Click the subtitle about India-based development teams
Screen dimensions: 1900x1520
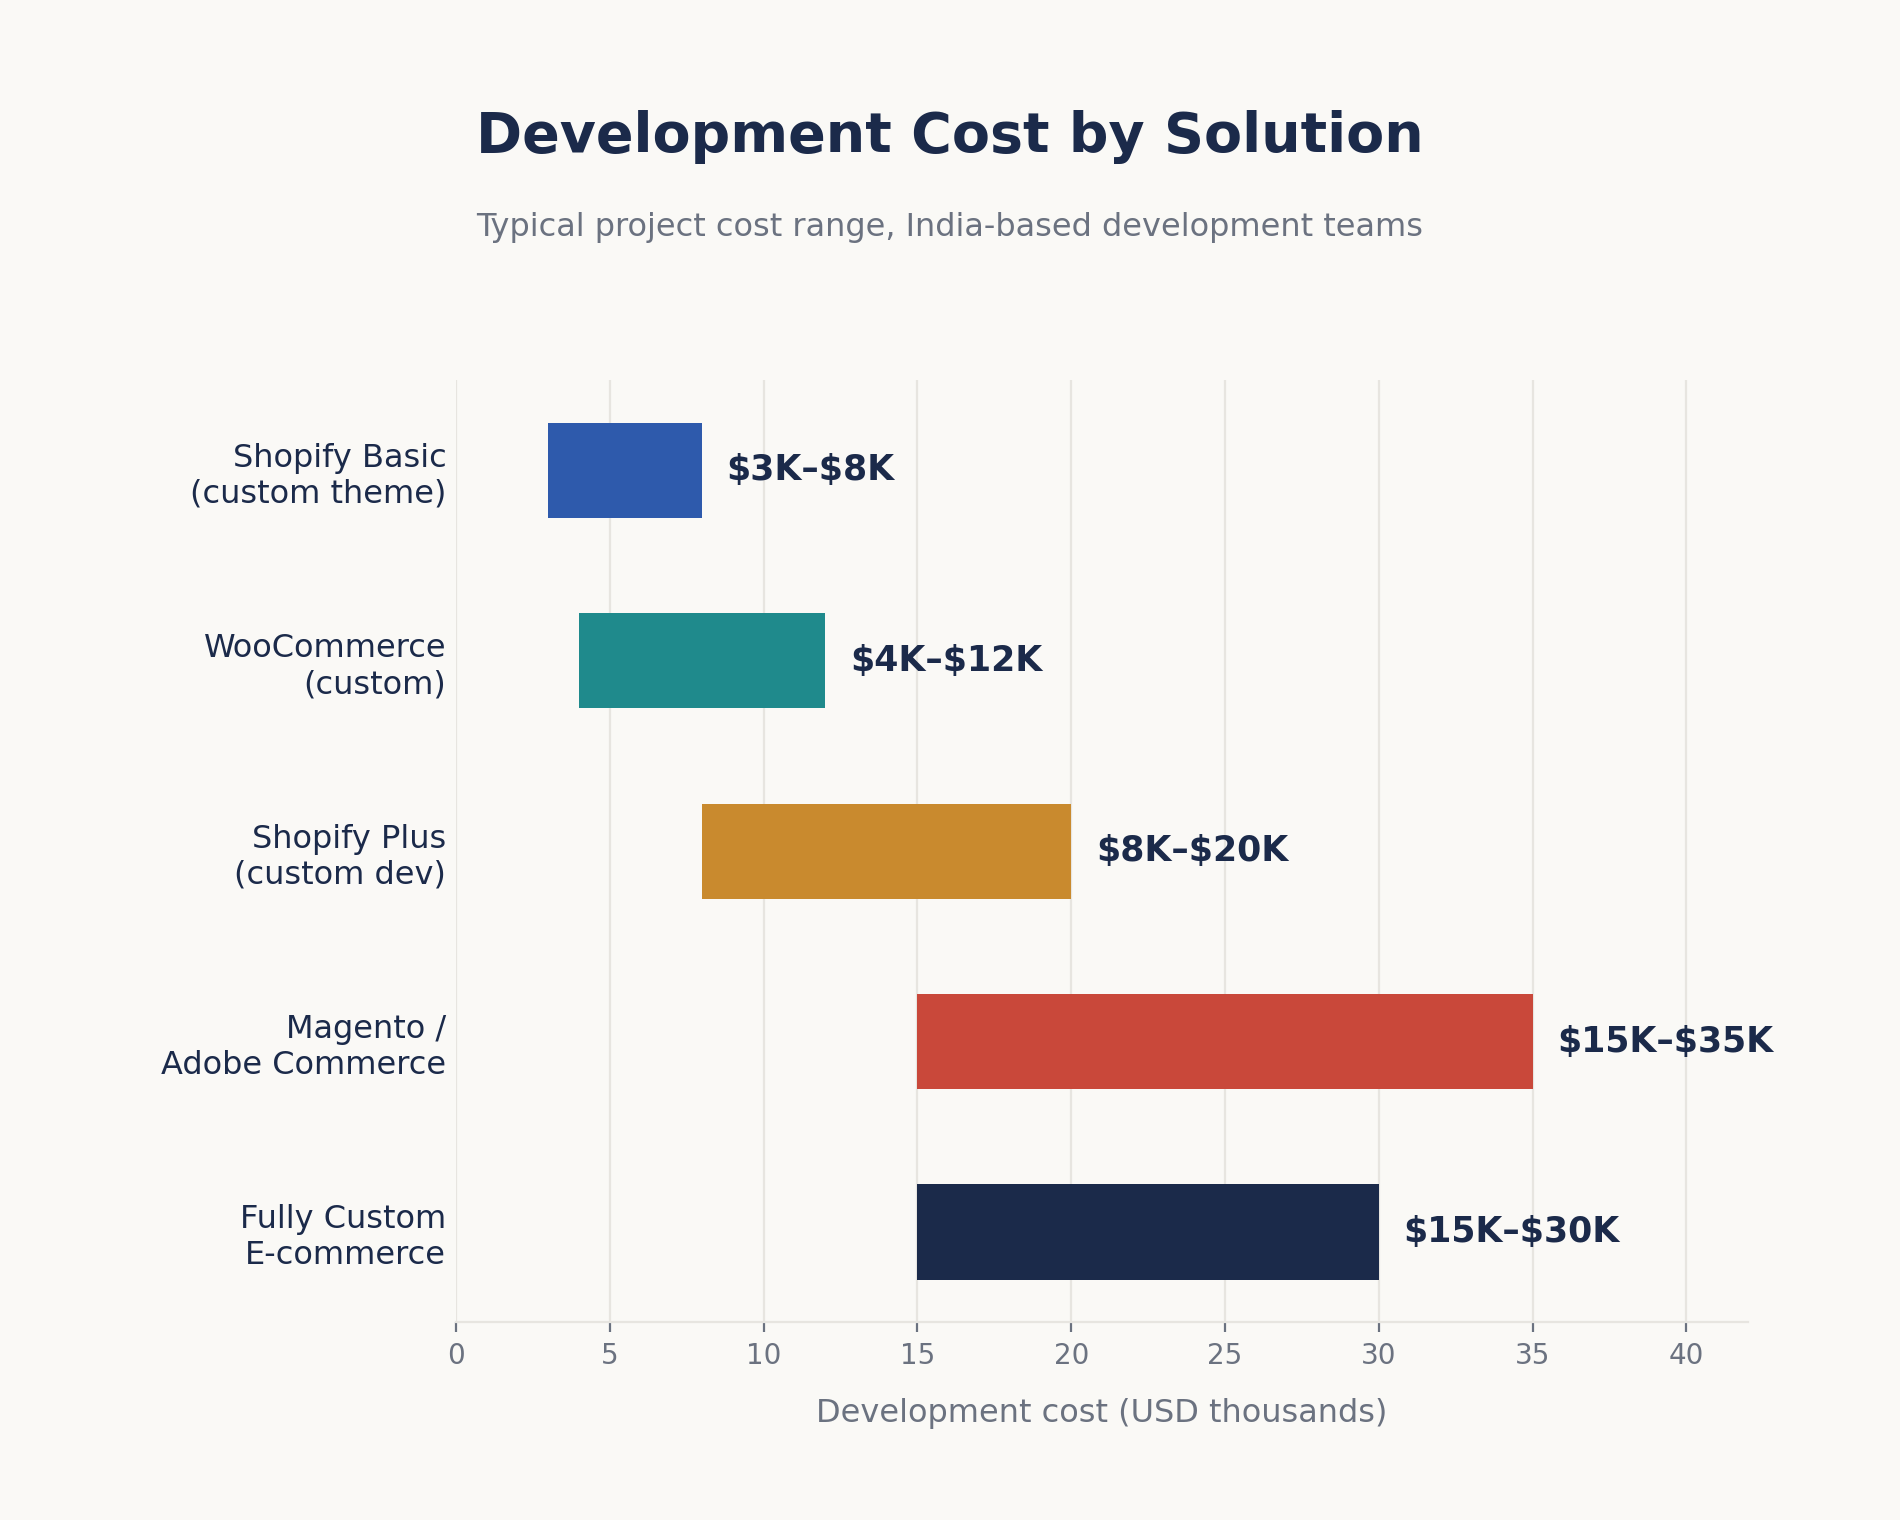(949, 227)
